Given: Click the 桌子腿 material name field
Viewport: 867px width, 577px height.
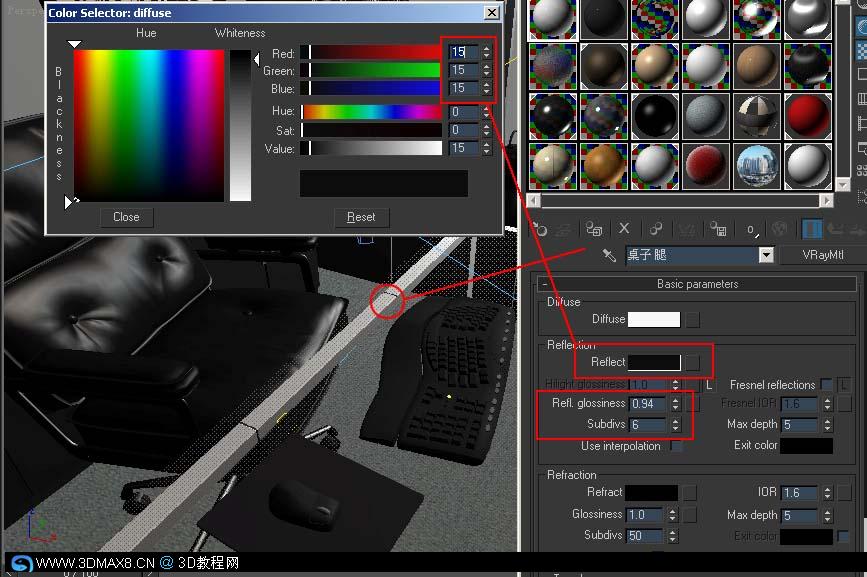Looking at the screenshot, I should click(x=692, y=255).
